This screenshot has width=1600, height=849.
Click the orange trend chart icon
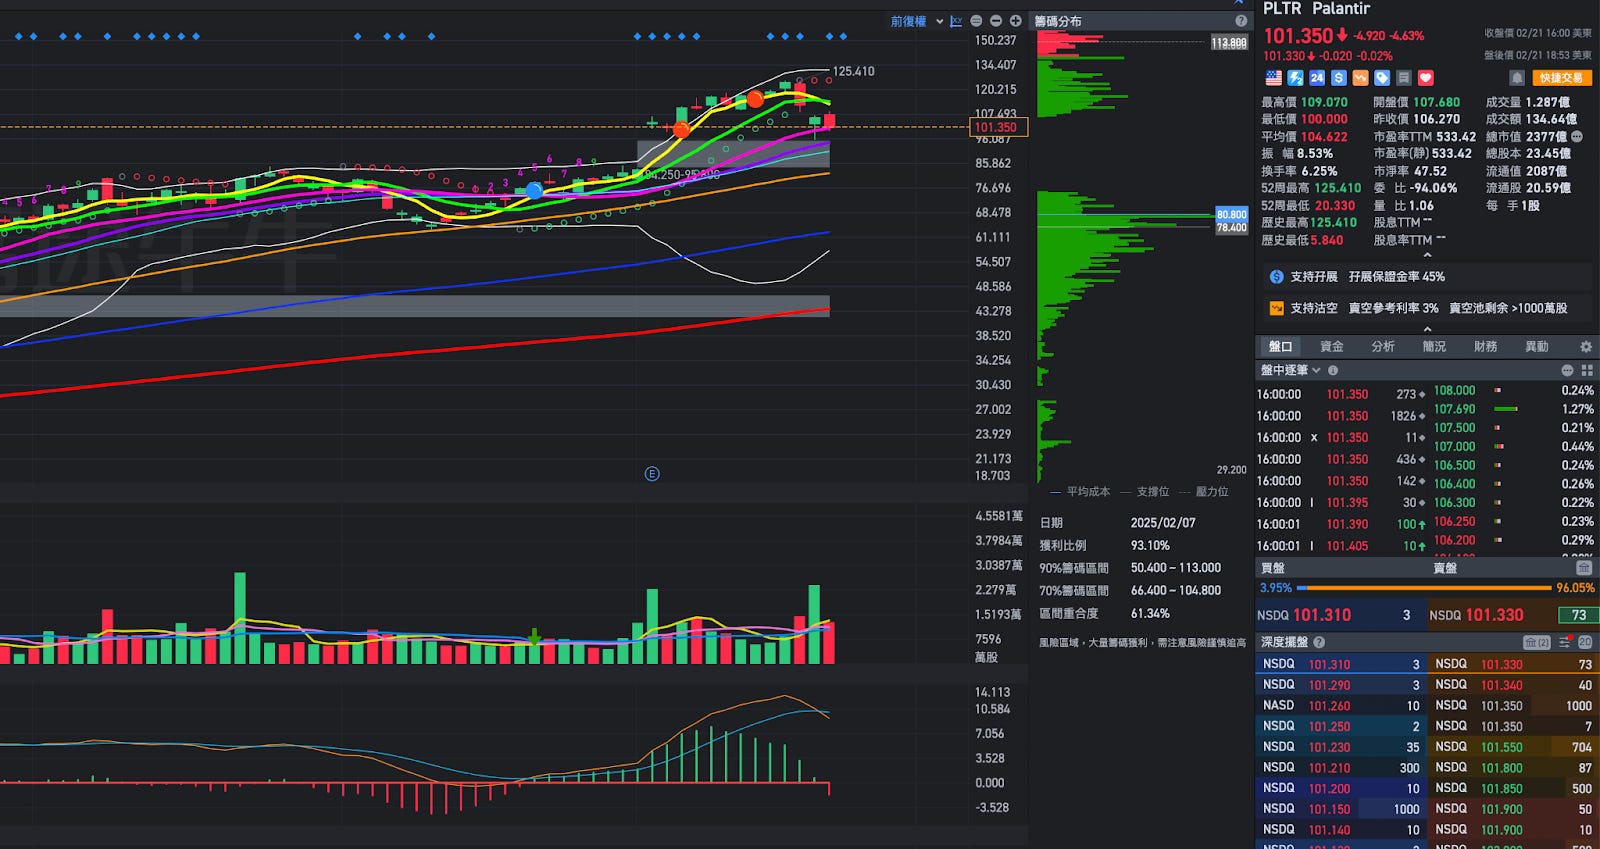tap(1360, 78)
